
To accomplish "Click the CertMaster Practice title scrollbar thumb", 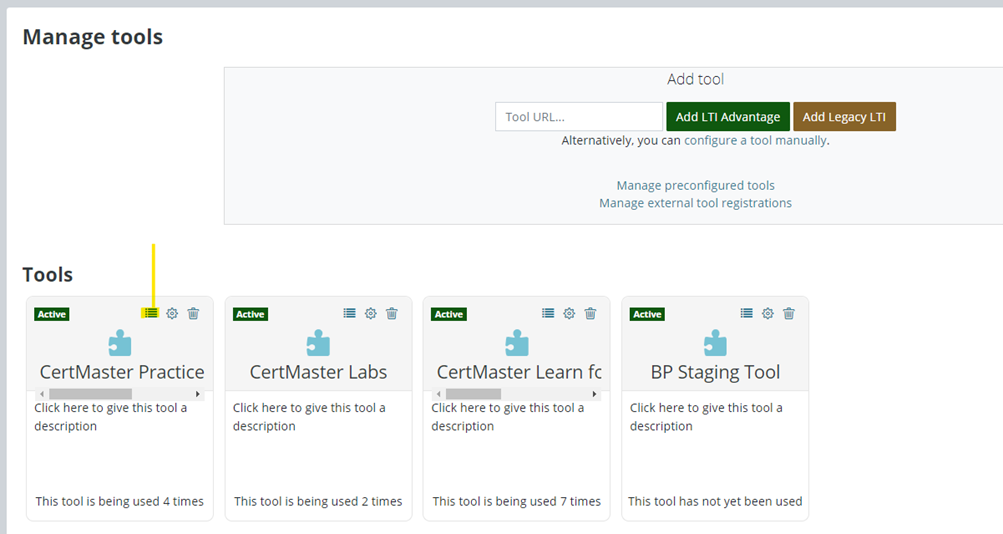I will [x=90, y=394].
